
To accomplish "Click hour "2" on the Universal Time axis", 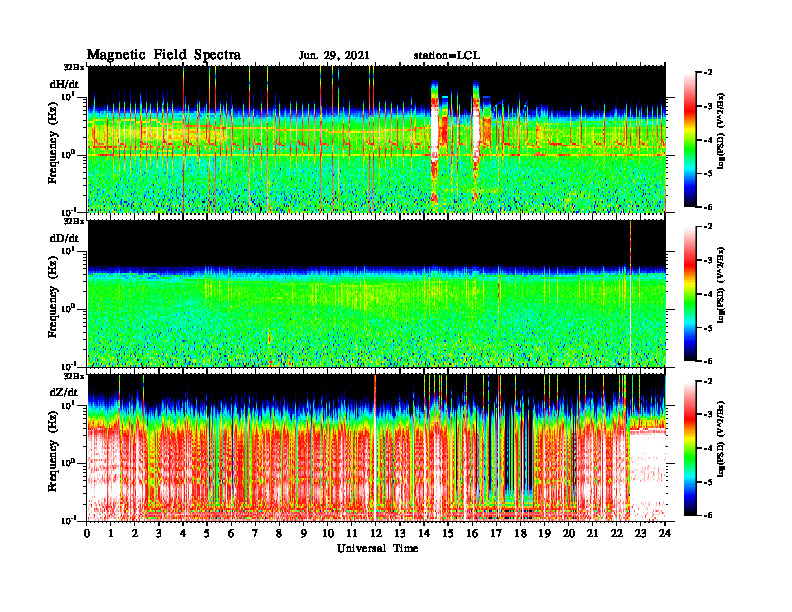I will click(x=135, y=534).
